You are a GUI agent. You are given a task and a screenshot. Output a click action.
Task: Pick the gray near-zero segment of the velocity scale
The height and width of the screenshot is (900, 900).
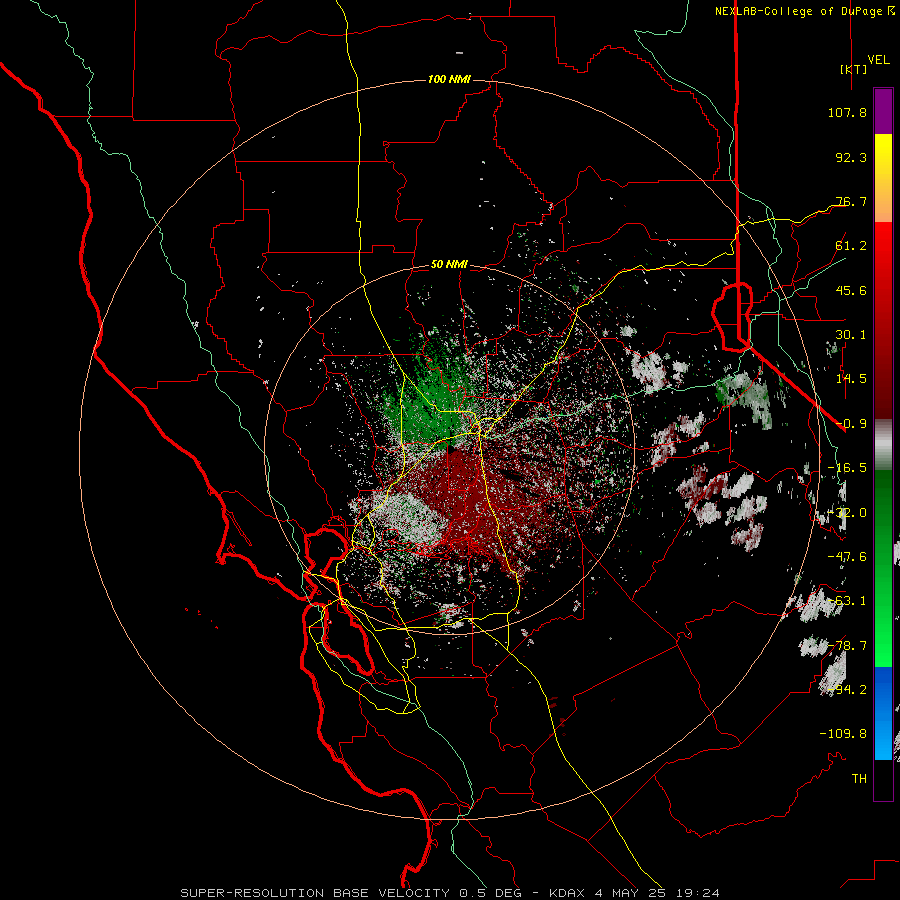coord(883,445)
